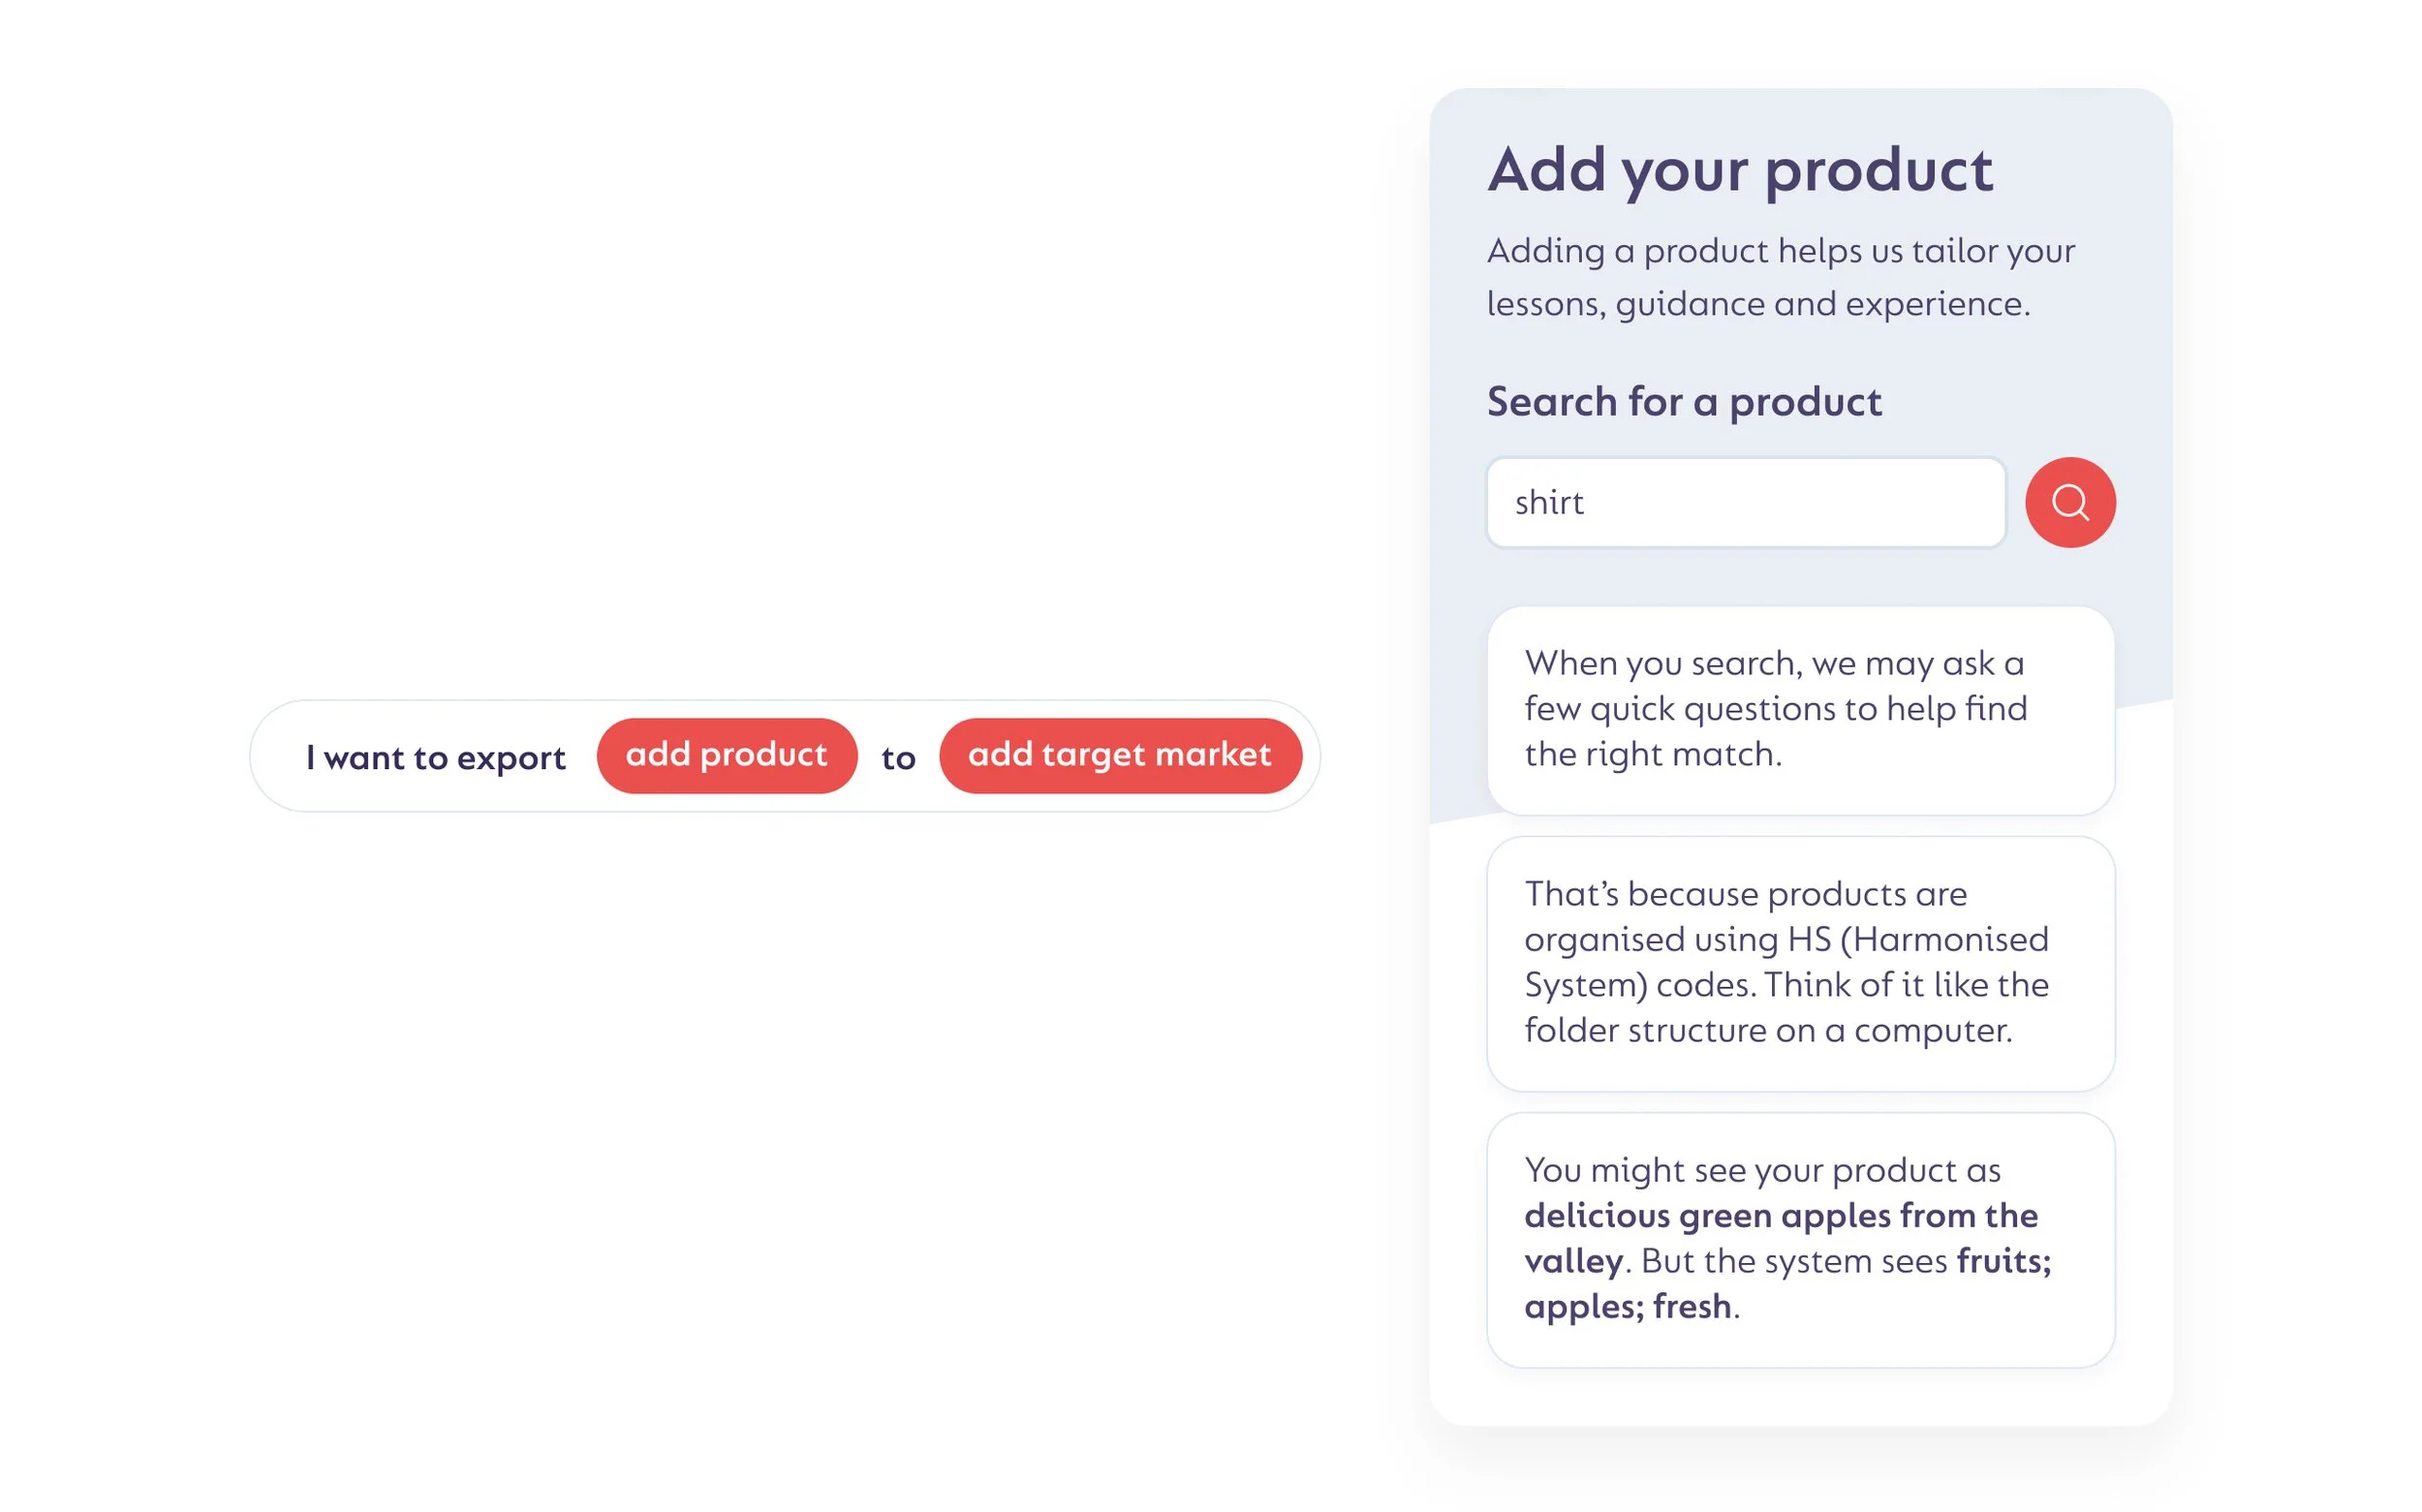
Task: Select the 'I want to export' text
Action: [435, 757]
